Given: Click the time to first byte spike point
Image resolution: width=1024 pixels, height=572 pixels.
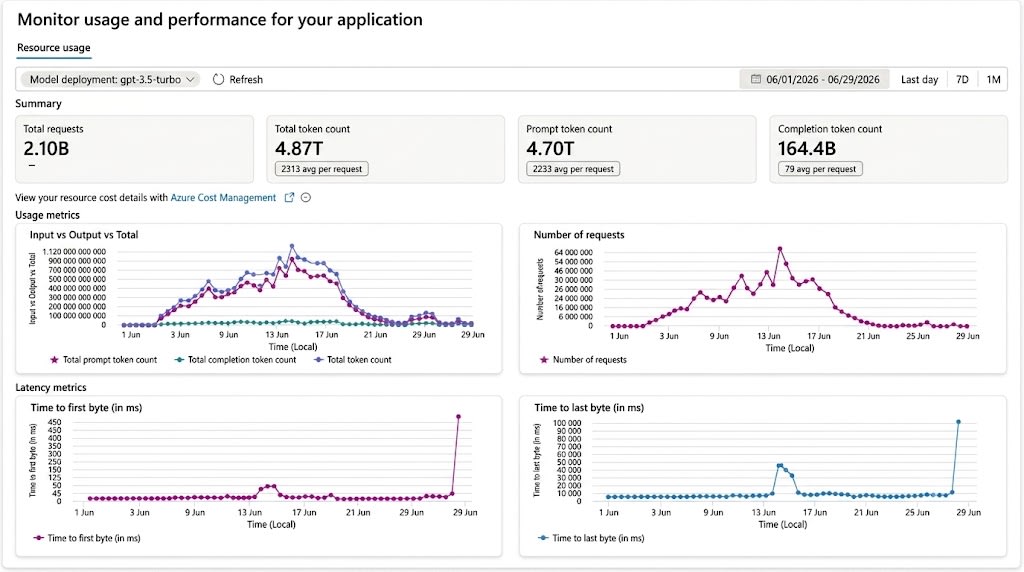Looking at the screenshot, I should [458, 417].
